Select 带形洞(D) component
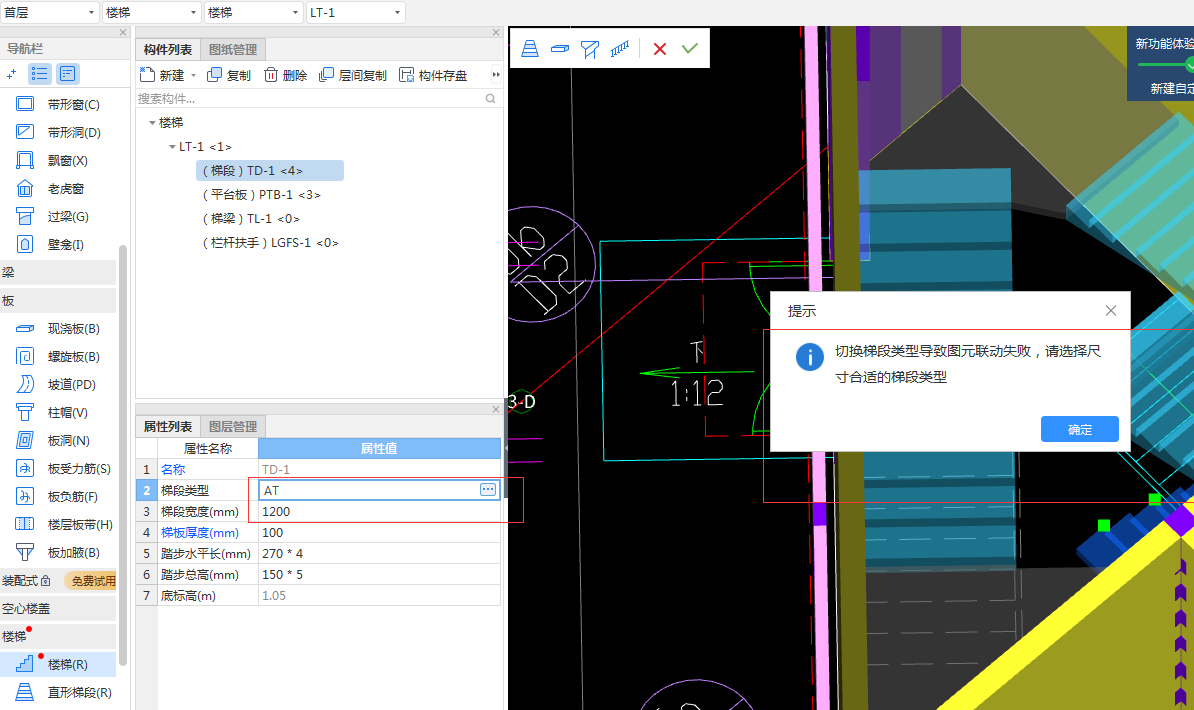The height and width of the screenshot is (710, 1194). click(58, 133)
